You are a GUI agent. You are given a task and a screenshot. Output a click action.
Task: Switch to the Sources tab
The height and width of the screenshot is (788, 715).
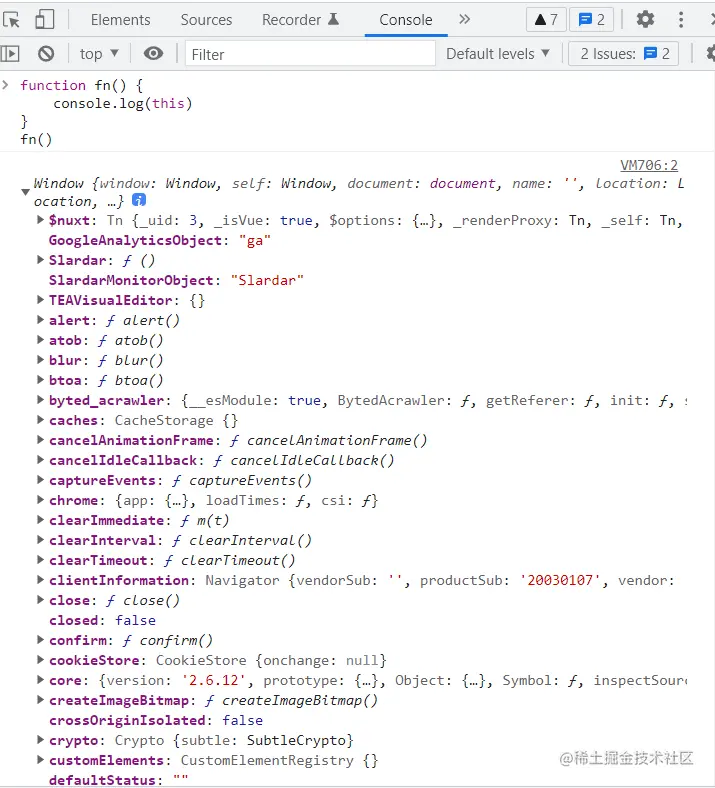point(206,20)
